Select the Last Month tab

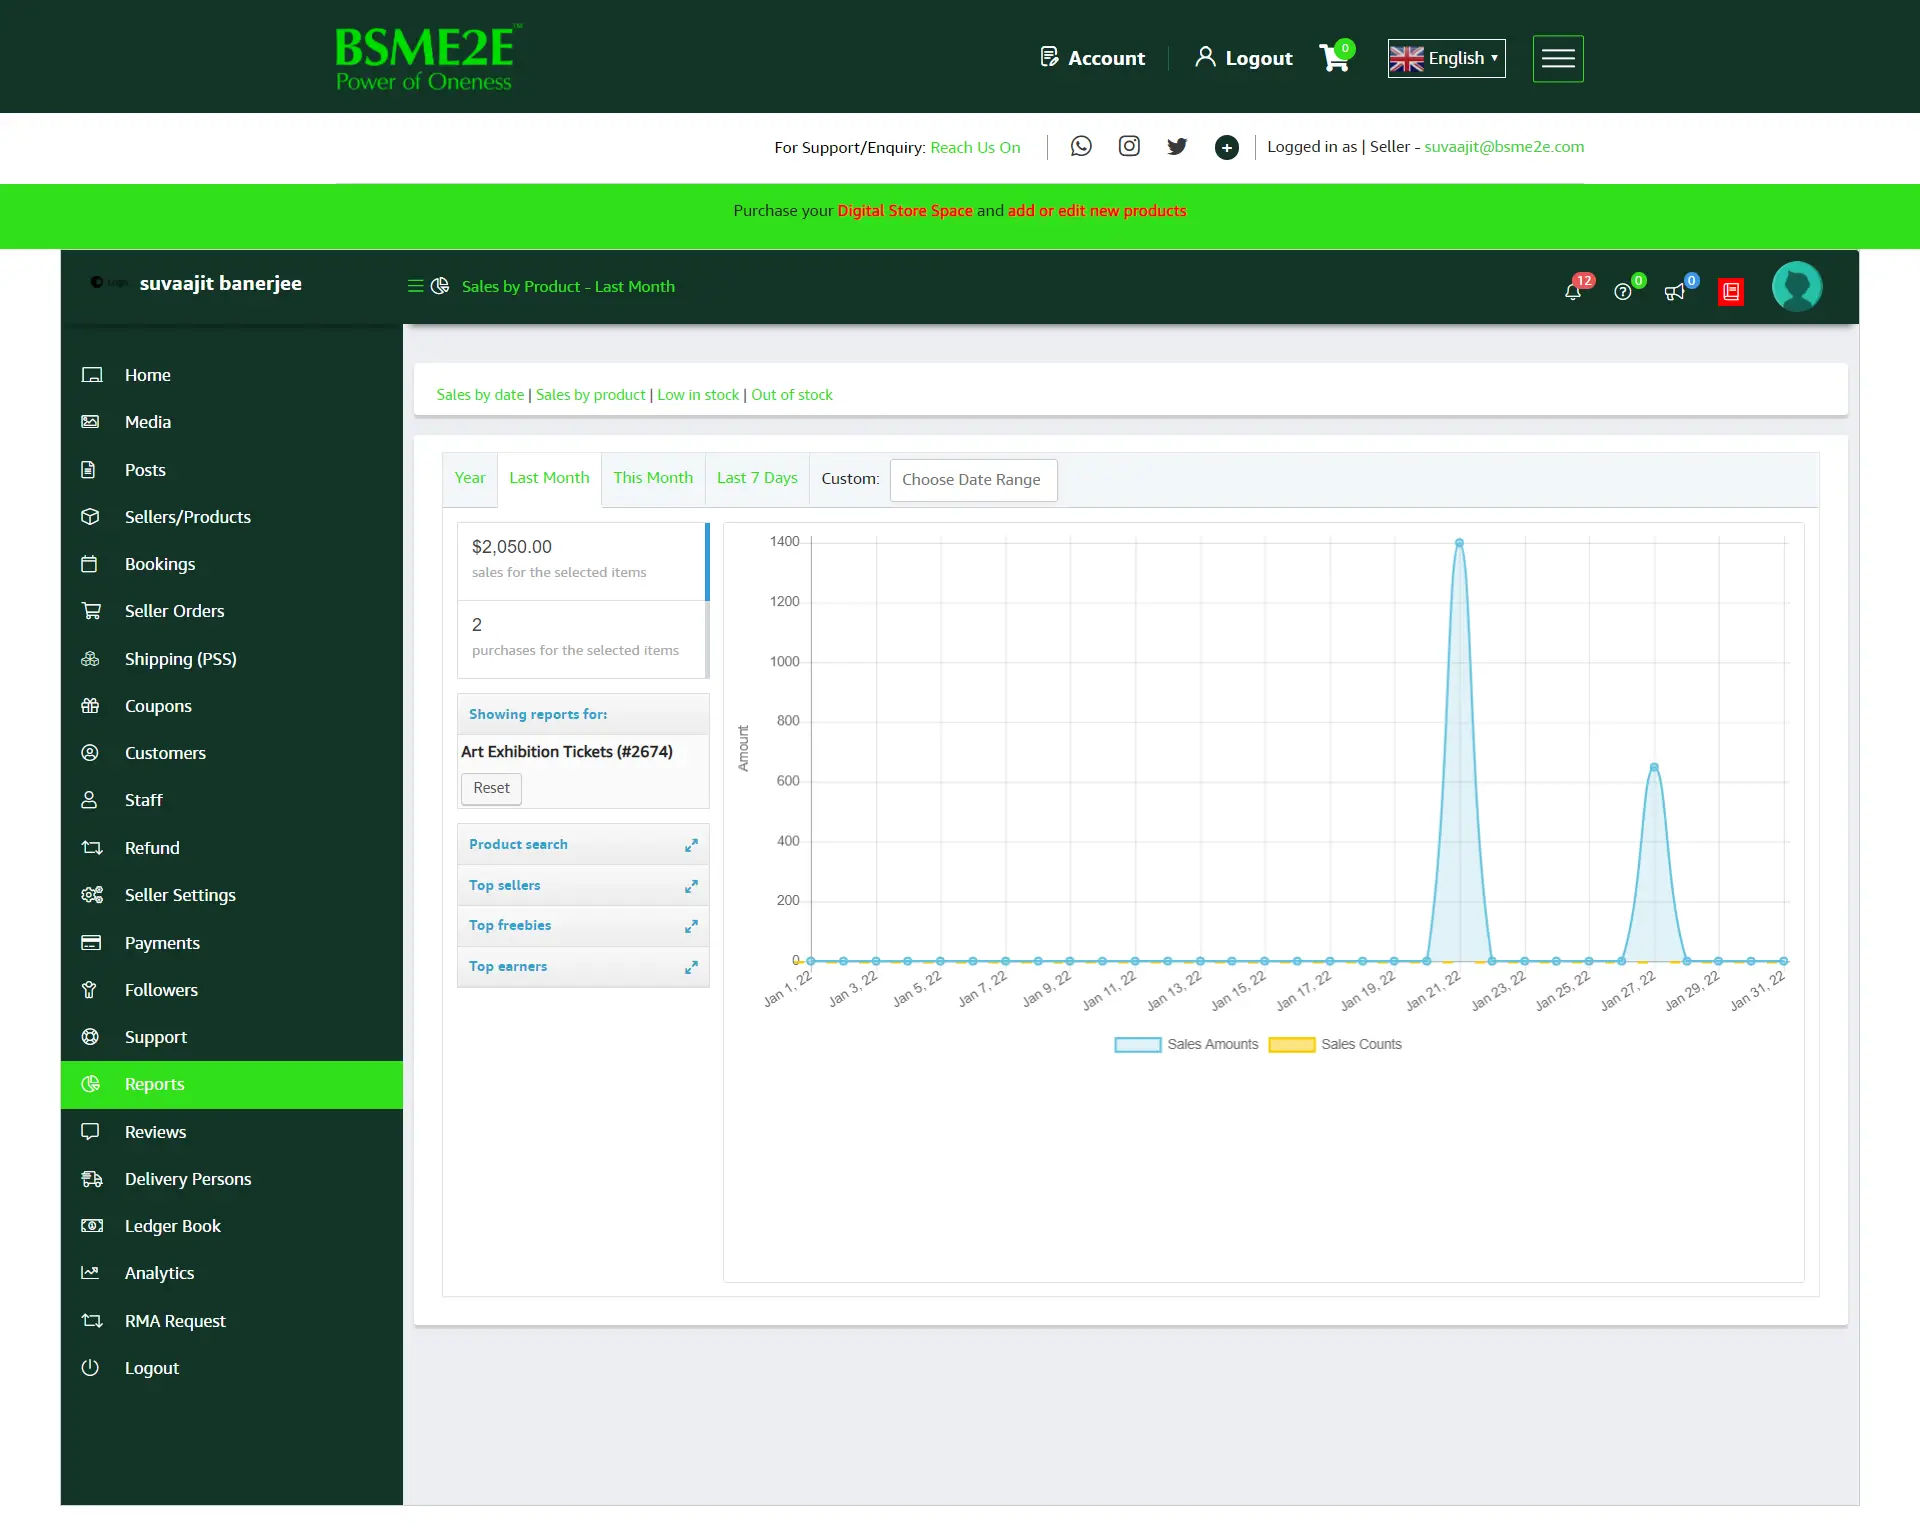(549, 478)
